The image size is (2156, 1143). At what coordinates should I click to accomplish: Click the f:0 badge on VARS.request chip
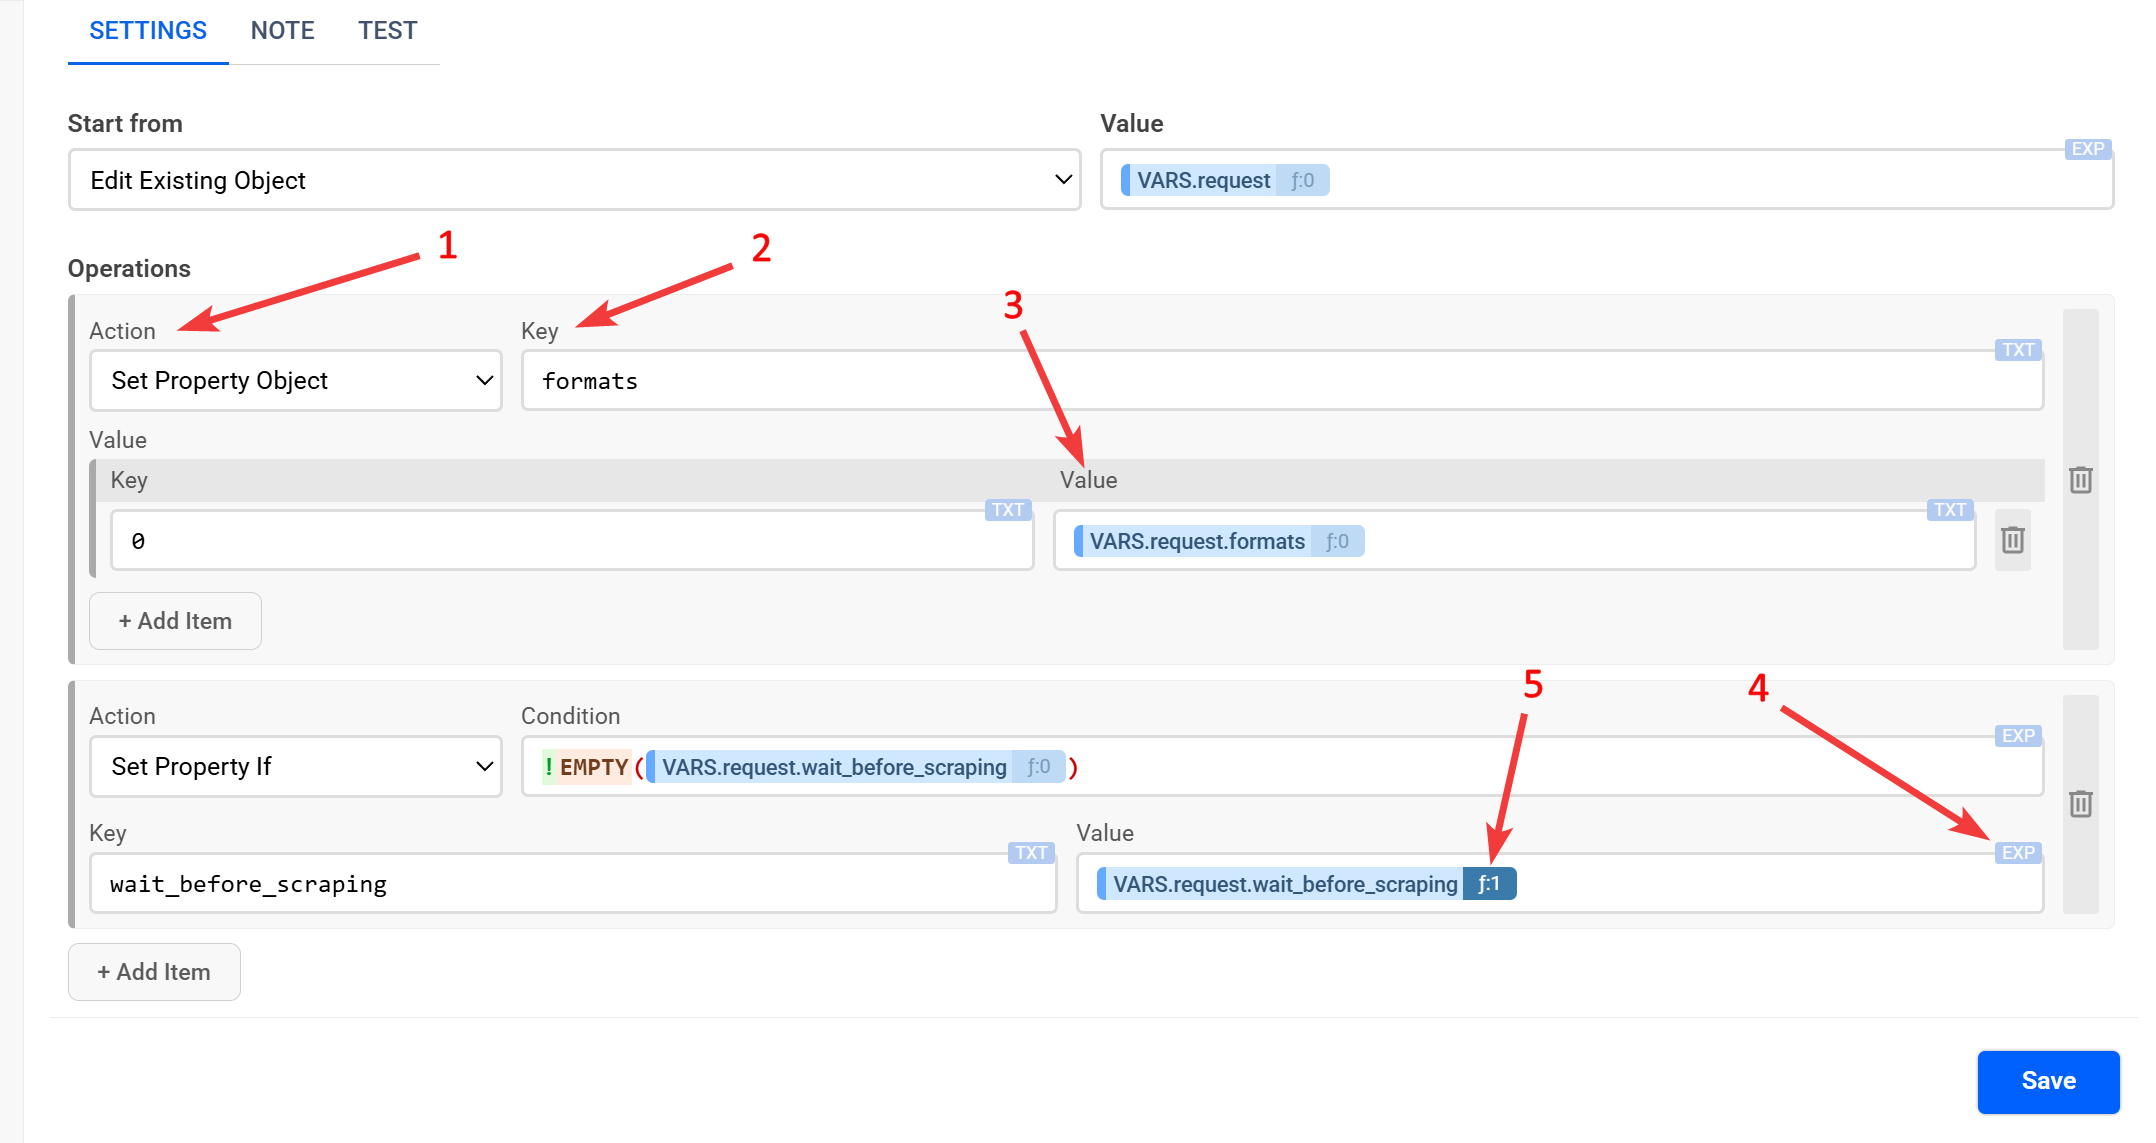tap(1302, 180)
